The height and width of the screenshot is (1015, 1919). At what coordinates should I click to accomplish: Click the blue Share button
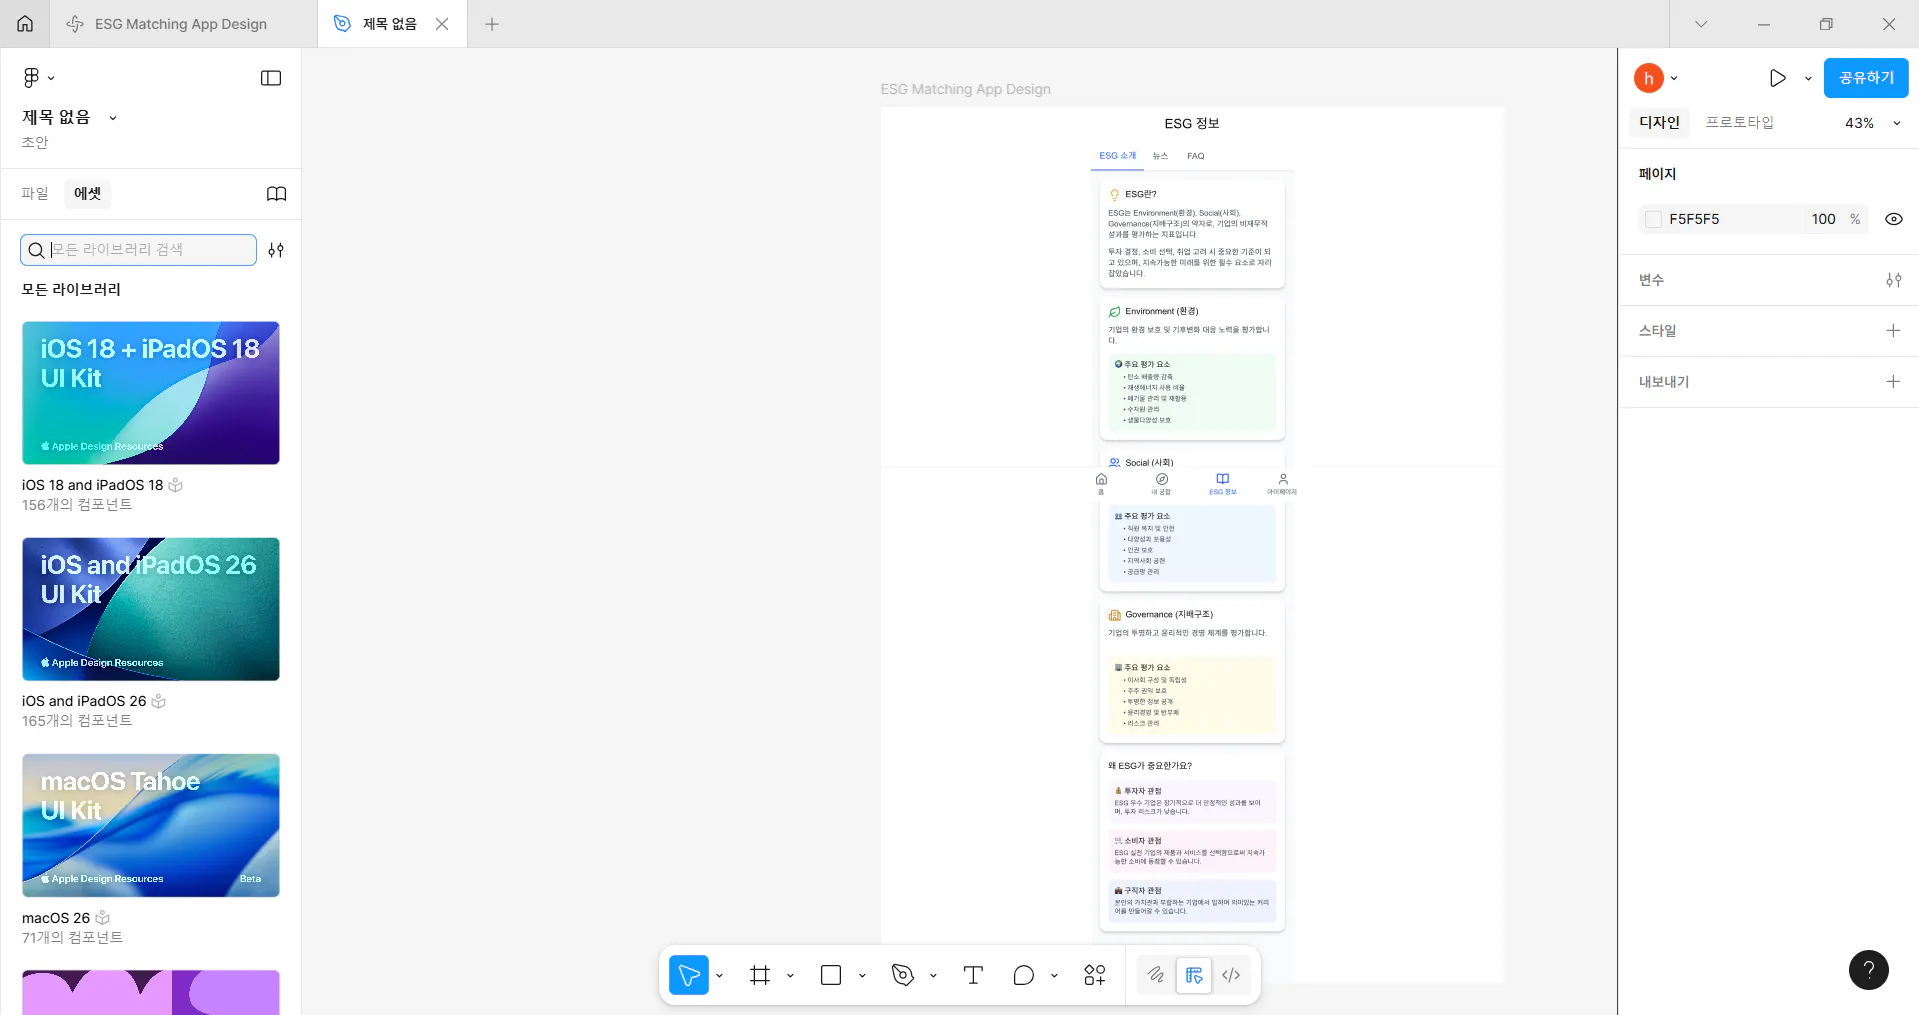coord(1866,78)
